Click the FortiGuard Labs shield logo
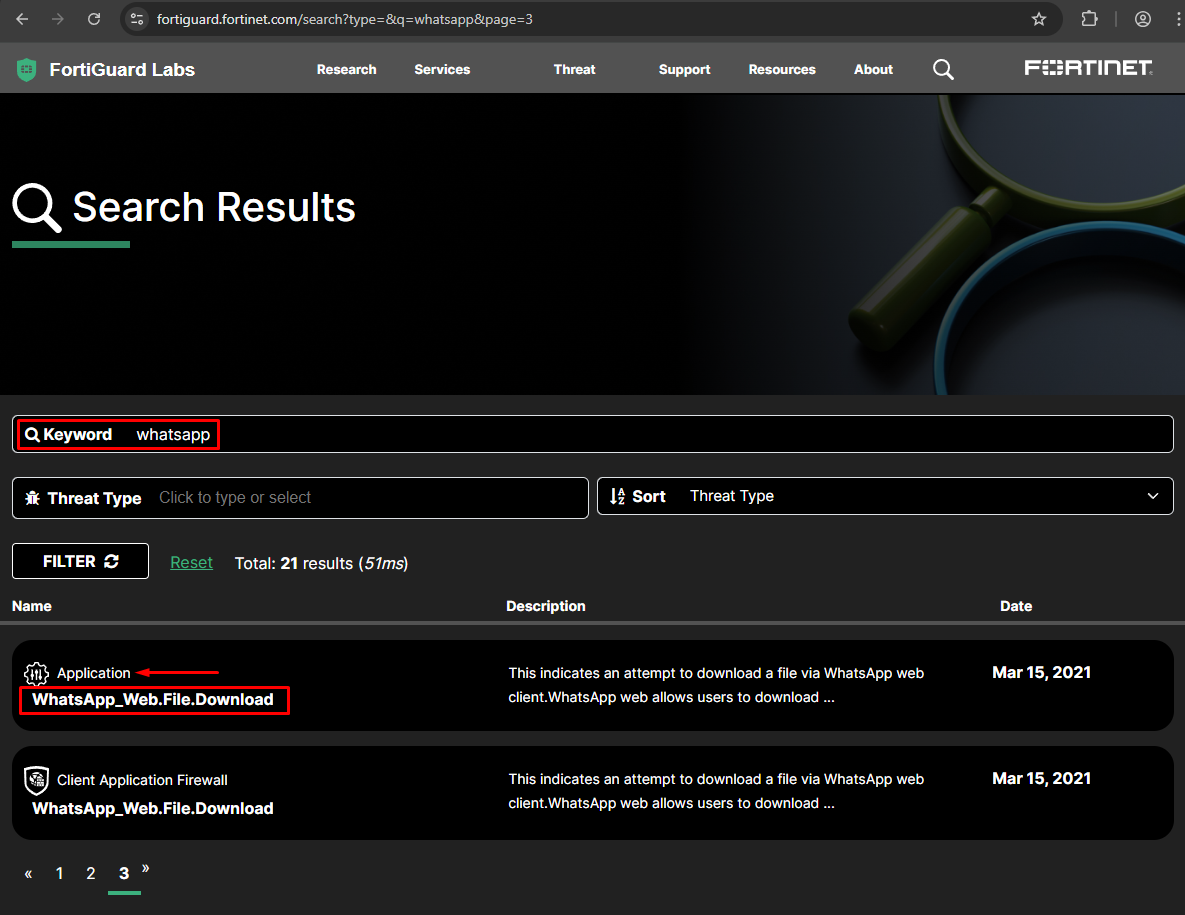1185x915 pixels. coord(25,69)
